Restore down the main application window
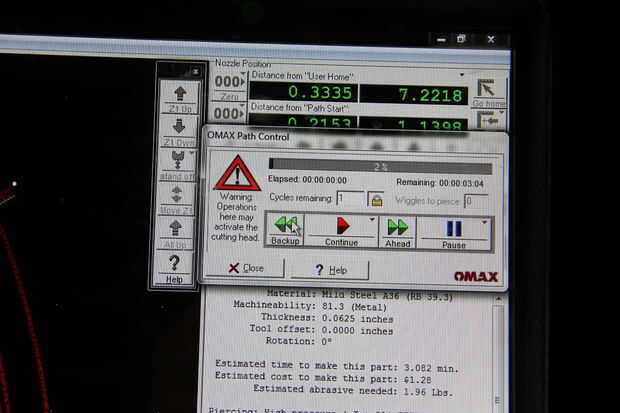The height and width of the screenshot is (413, 620). [x=461, y=39]
